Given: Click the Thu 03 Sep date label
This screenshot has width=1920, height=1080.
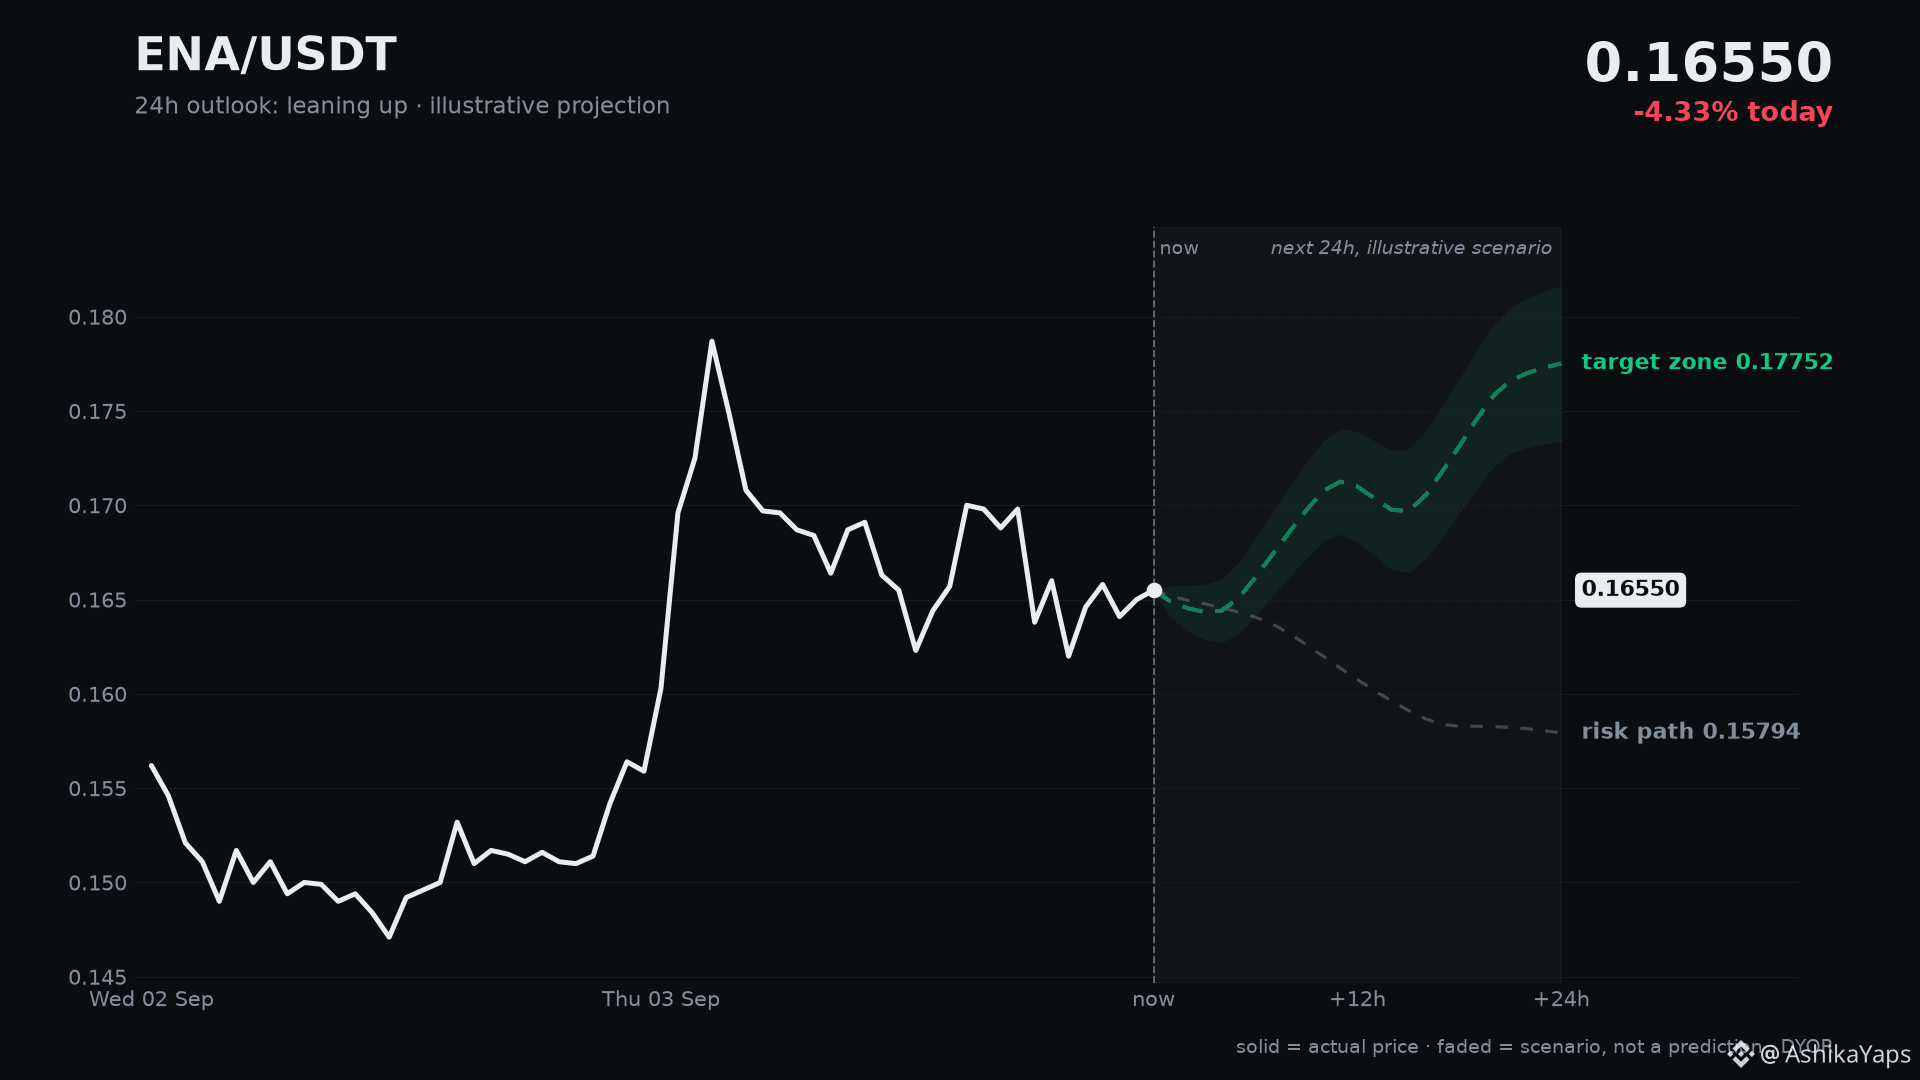Looking at the screenshot, I should click(x=660, y=999).
